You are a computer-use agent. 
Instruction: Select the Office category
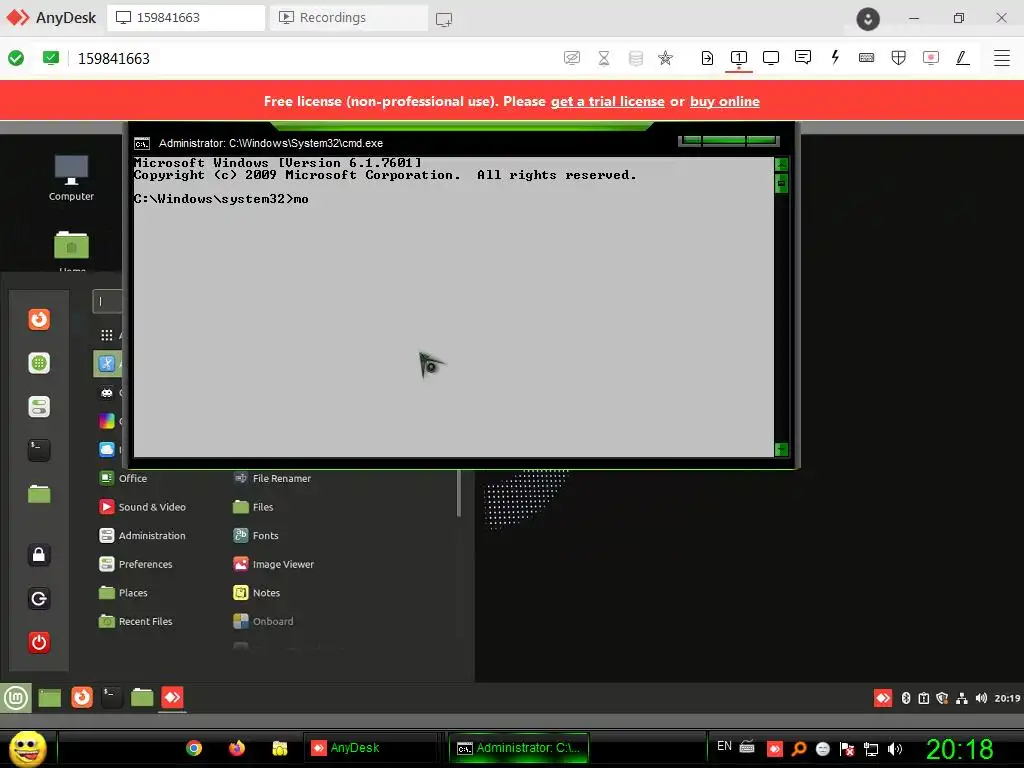coord(124,478)
